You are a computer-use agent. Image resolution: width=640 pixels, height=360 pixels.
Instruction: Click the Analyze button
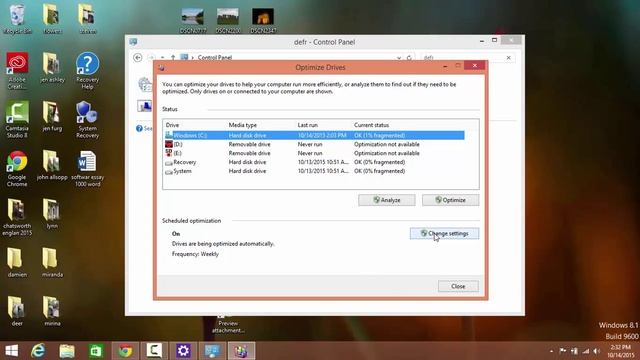click(387, 200)
